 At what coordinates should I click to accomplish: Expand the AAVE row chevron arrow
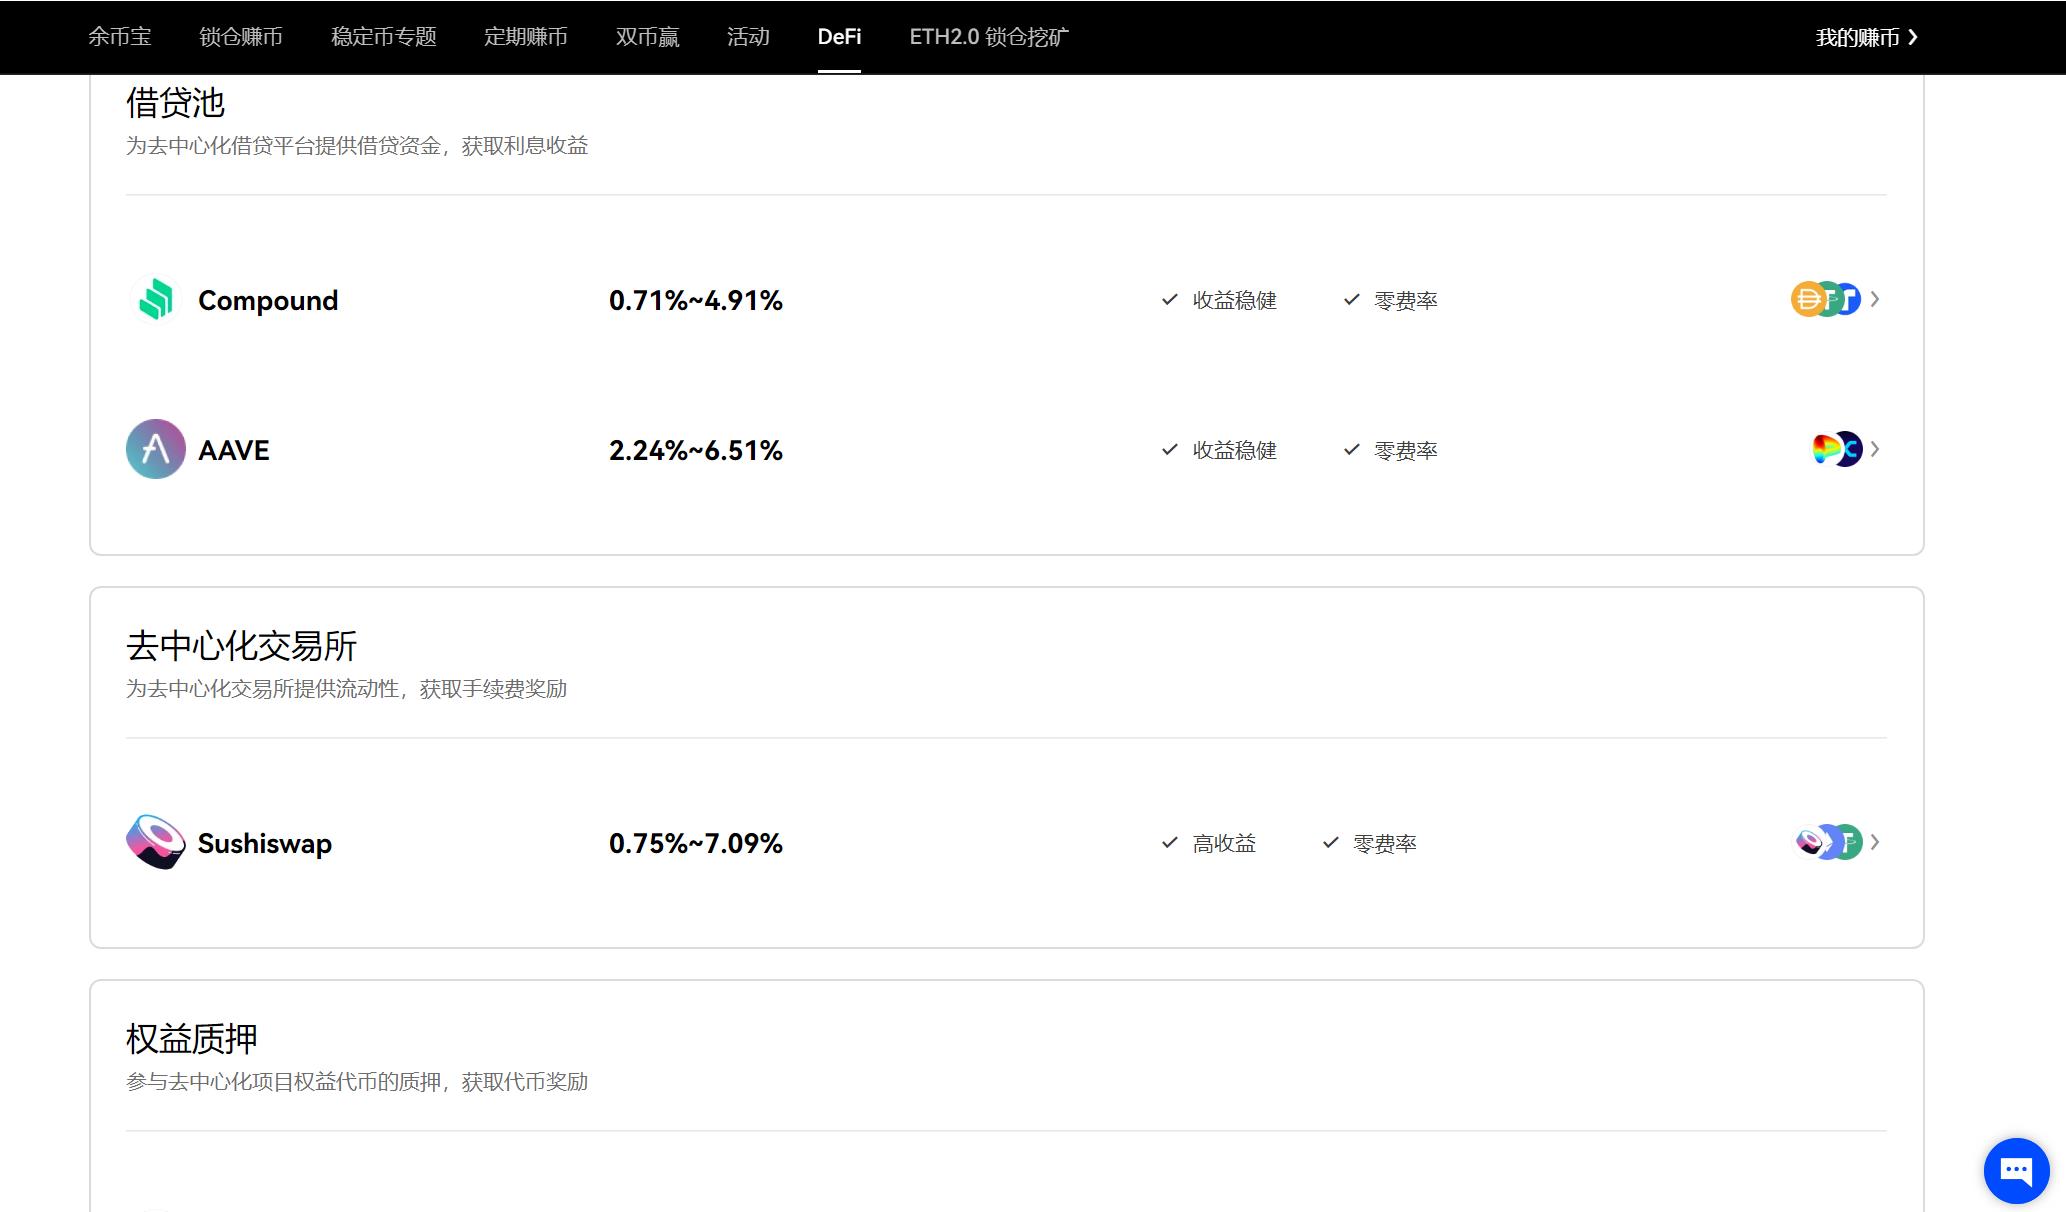click(1875, 449)
